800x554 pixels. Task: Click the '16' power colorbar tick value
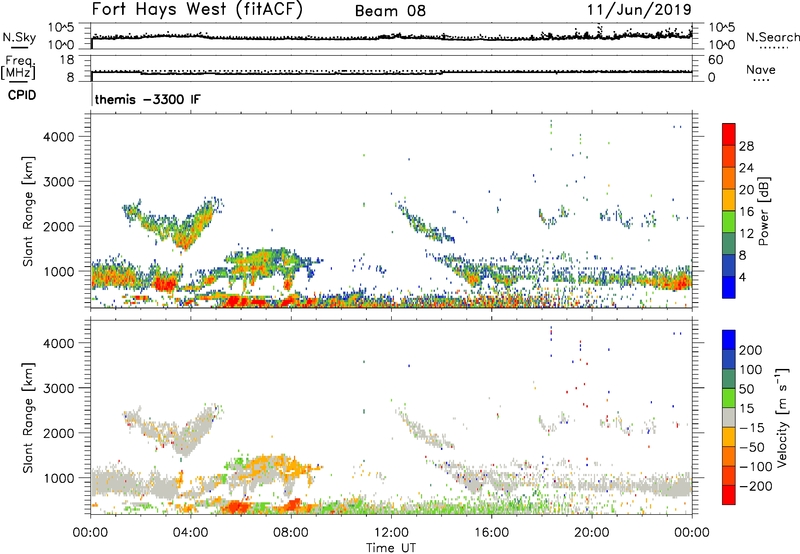[746, 212]
